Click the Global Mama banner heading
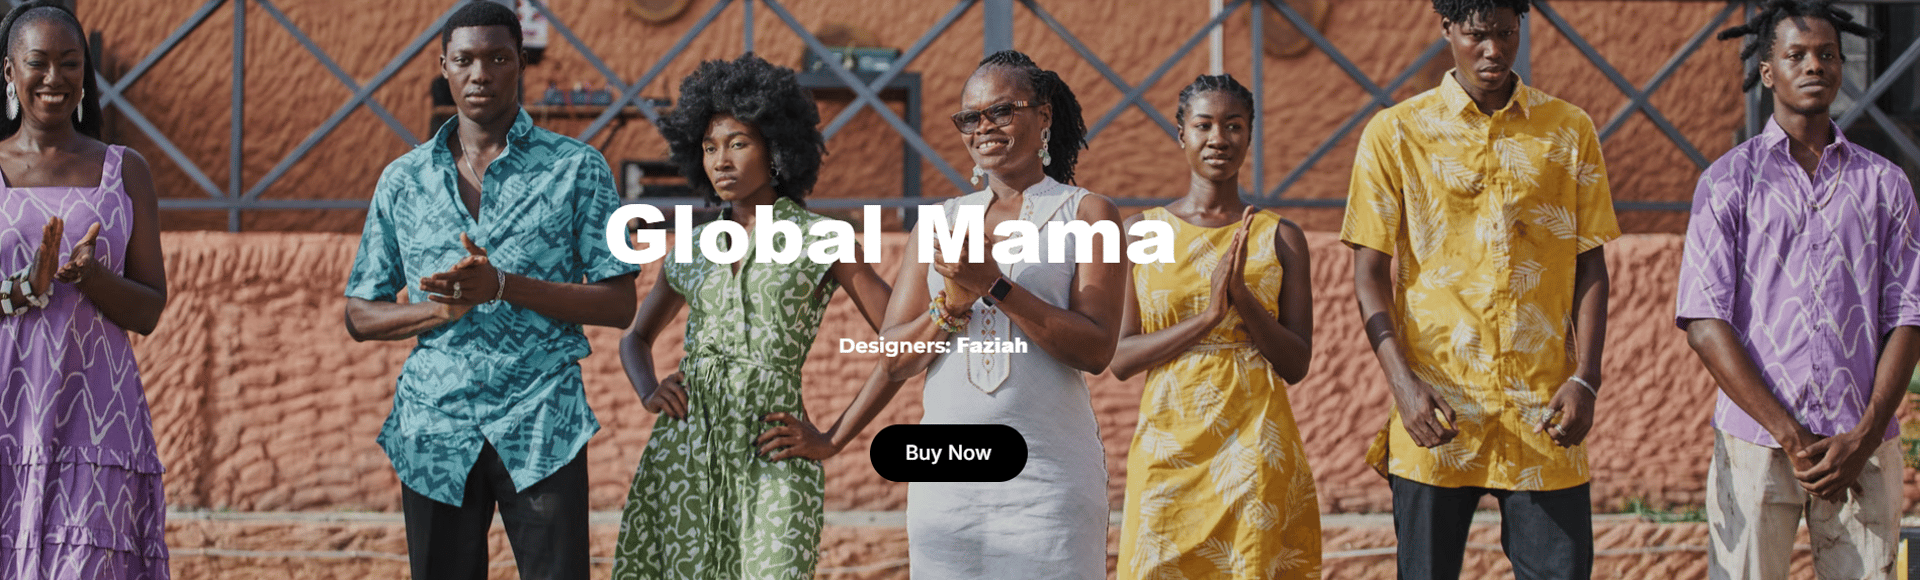 point(890,236)
